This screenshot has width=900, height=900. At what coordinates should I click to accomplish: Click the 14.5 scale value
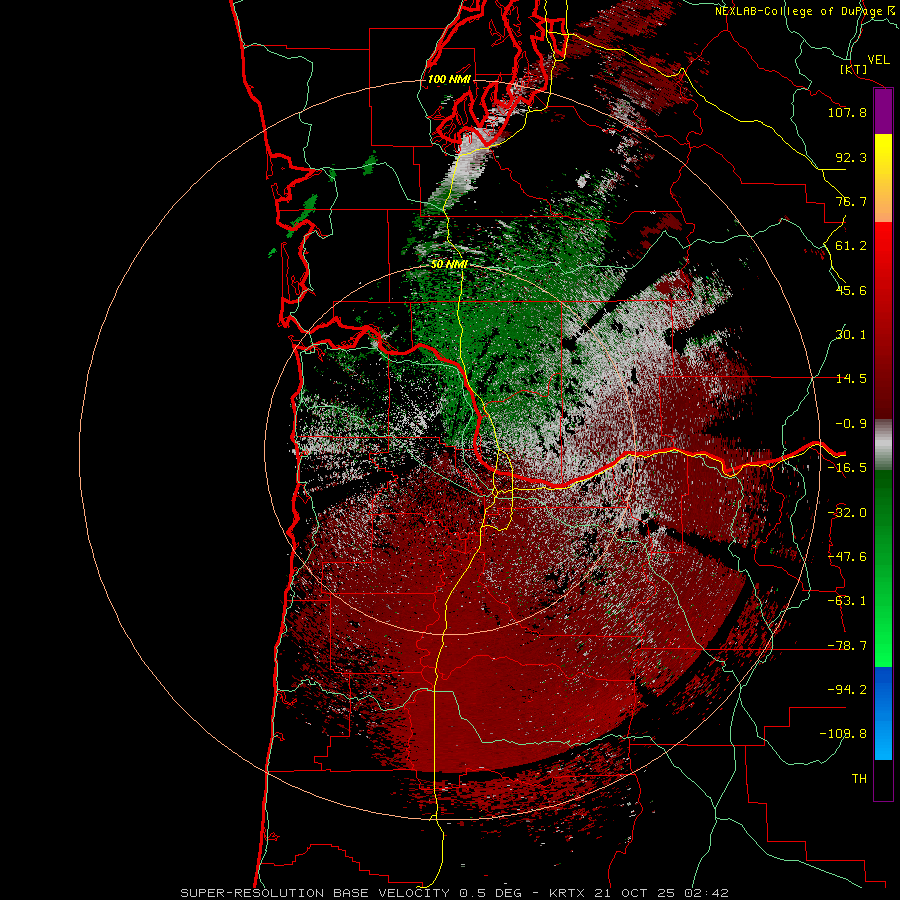coord(851,379)
